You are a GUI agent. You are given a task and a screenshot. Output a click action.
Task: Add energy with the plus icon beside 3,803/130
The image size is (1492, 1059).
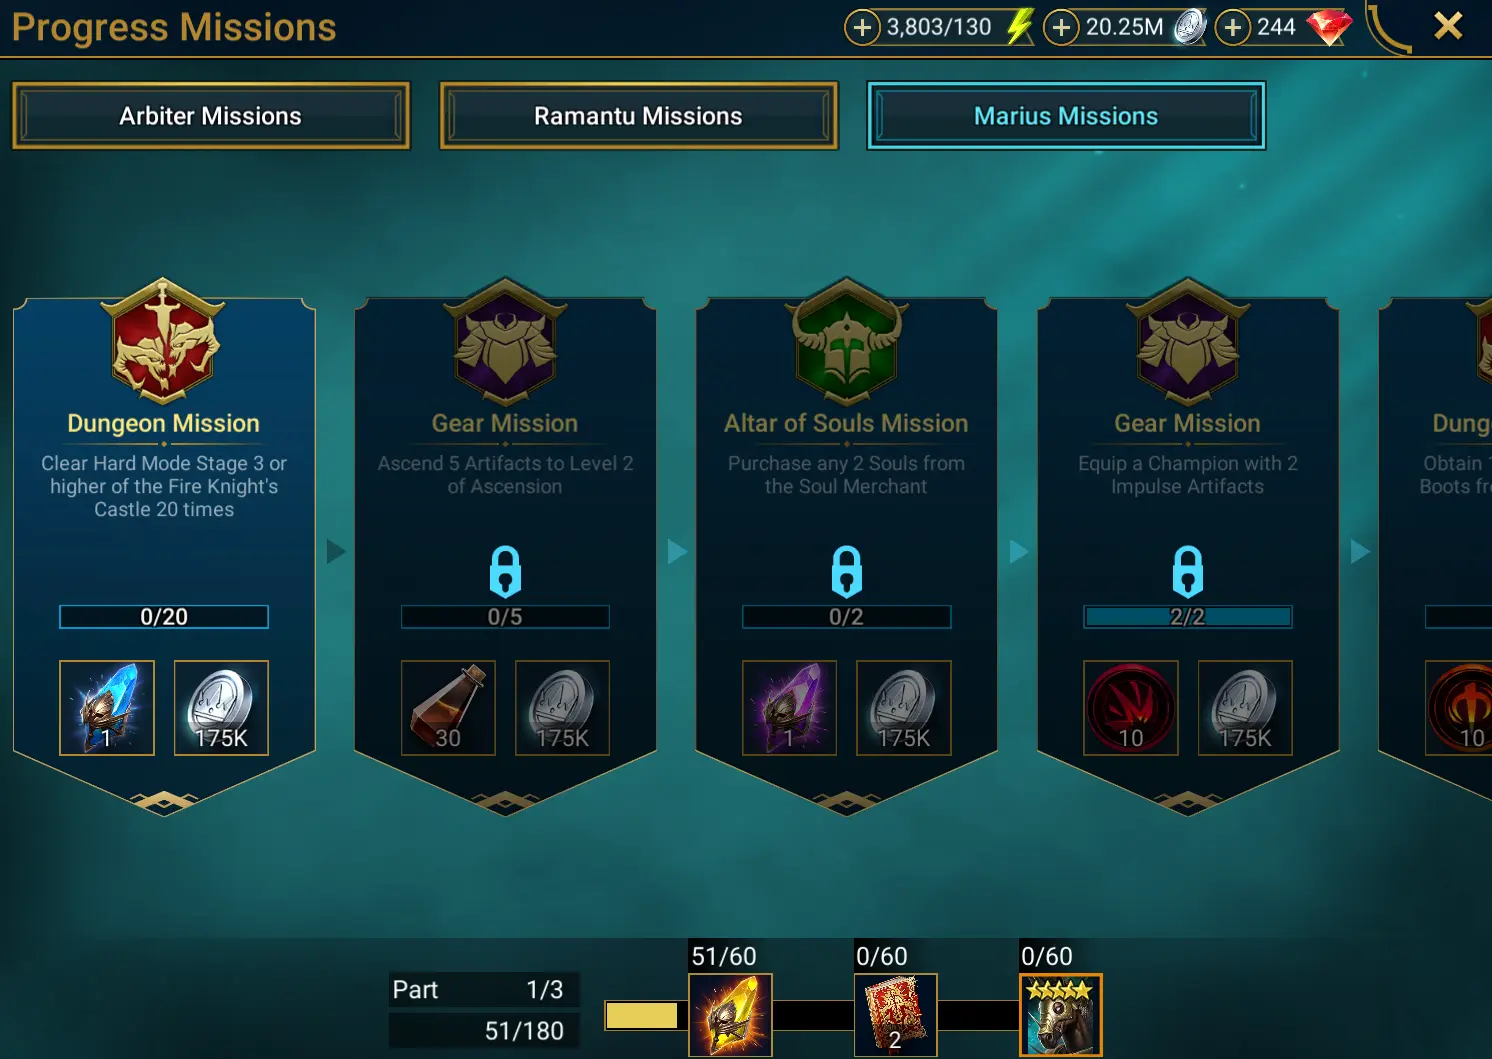point(862,27)
